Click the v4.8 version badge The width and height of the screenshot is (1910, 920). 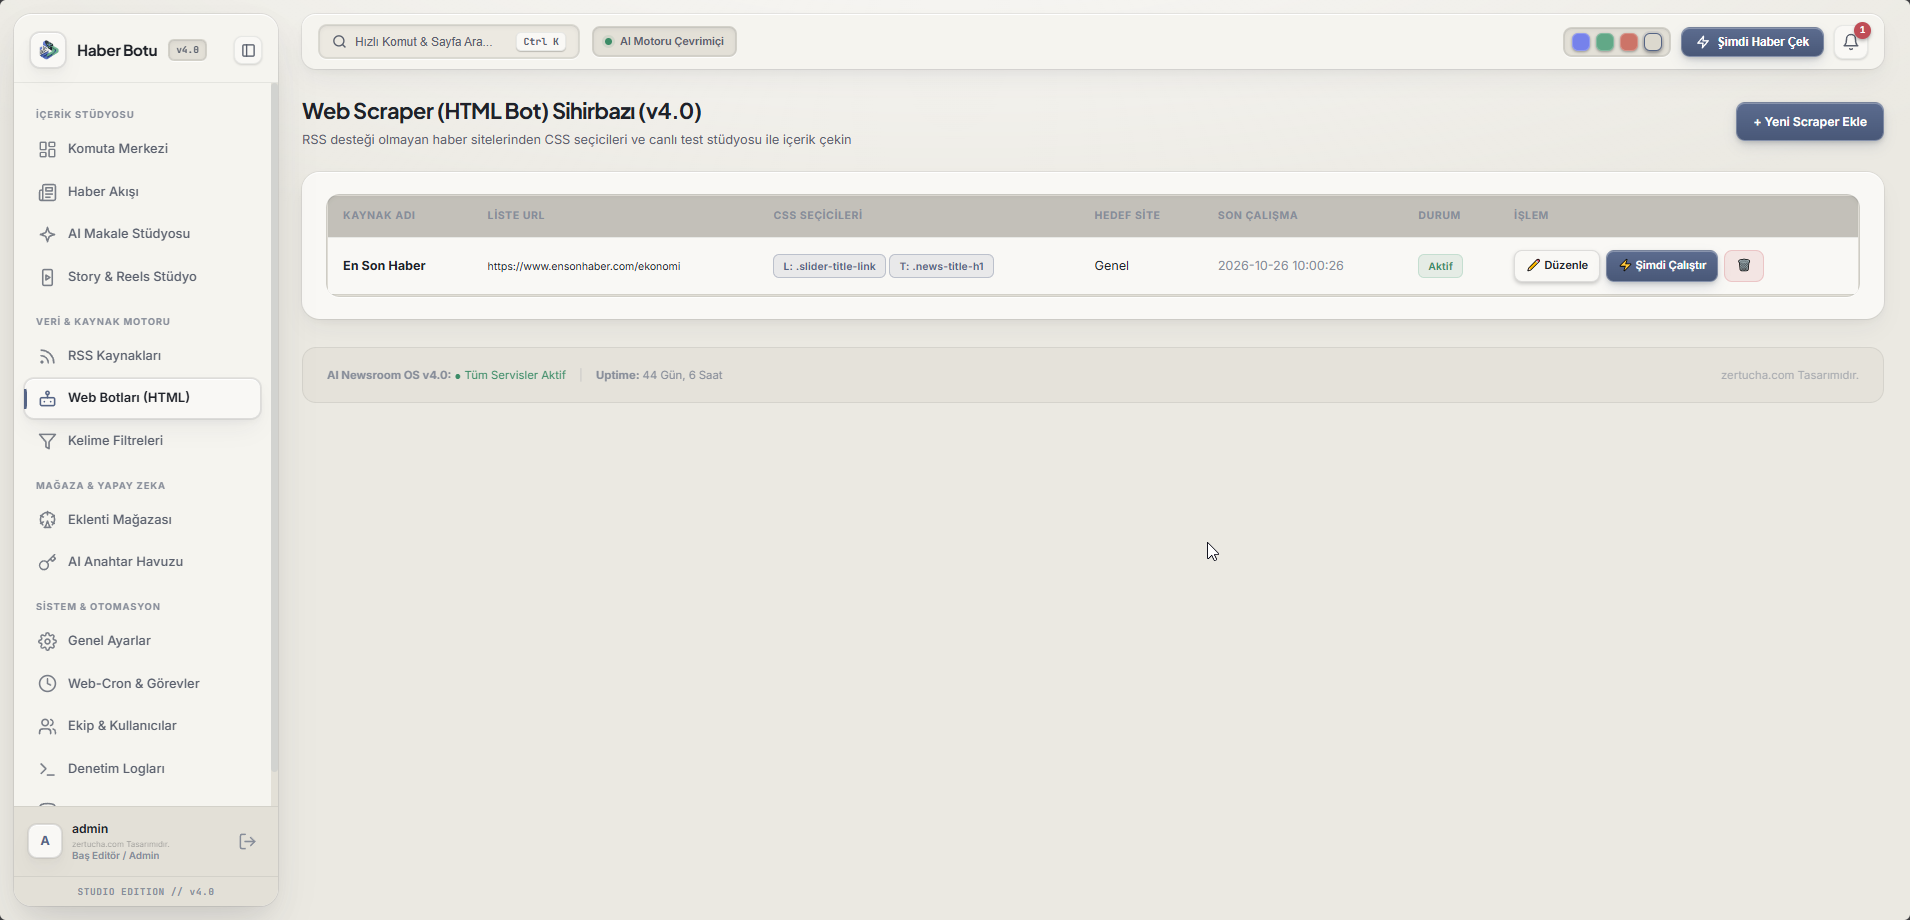click(x=187, y=50)
